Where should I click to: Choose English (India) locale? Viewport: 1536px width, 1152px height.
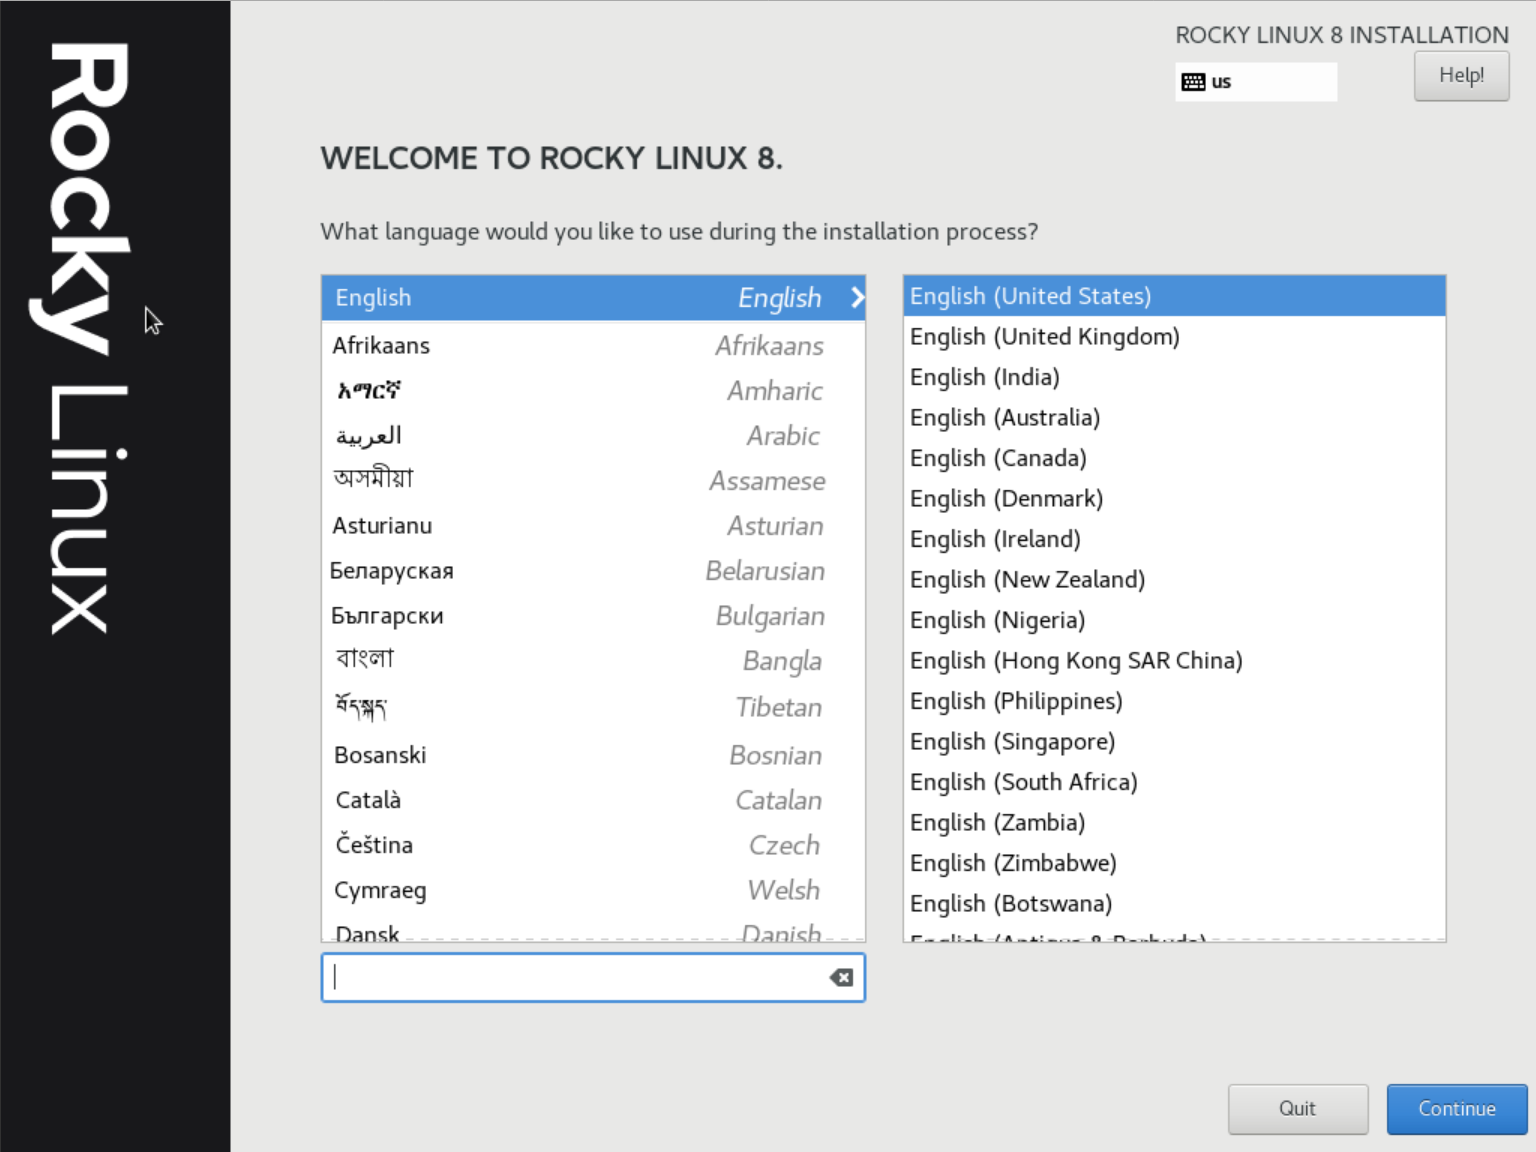[1174, 377]
